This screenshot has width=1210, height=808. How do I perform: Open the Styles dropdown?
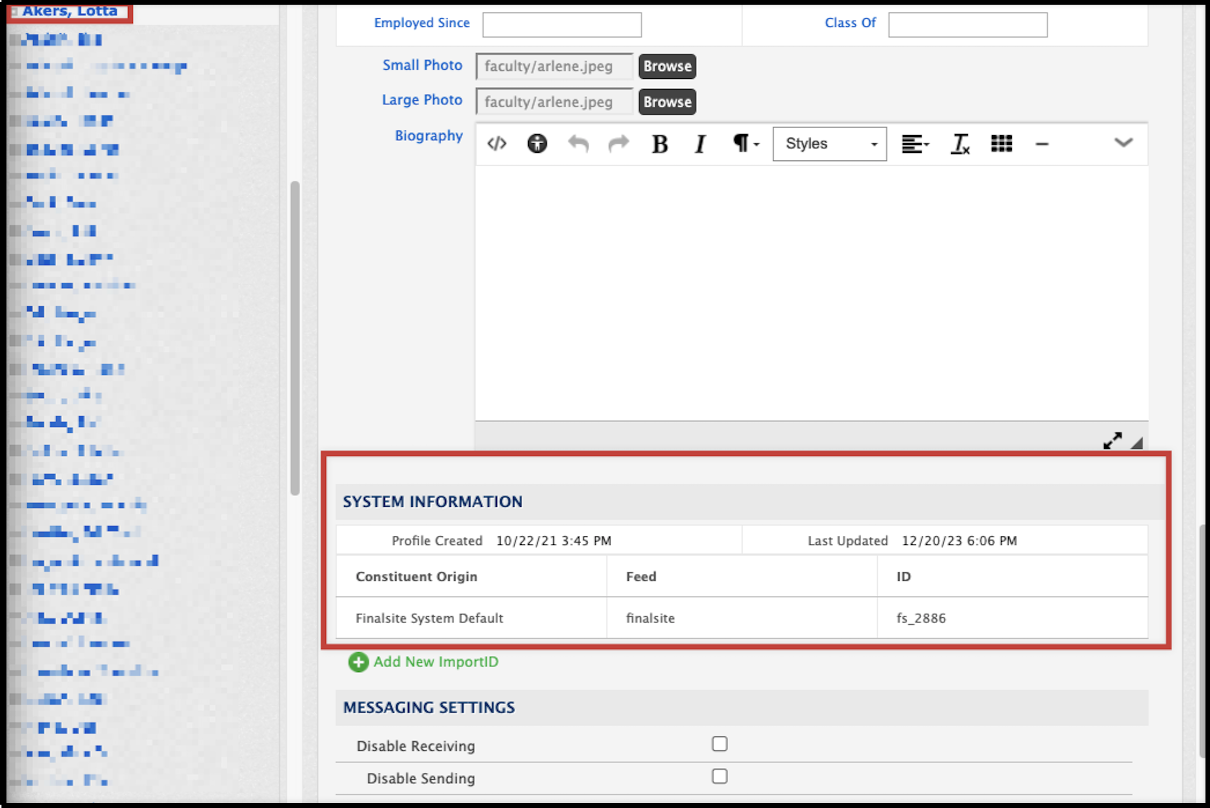(x=829, y=144)
